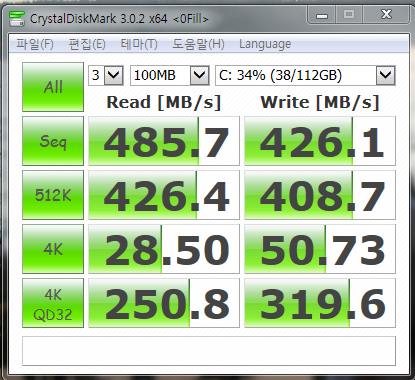Select the 4K write result 50.73
This screenshot has height=380, width=415.
click(x=320, y=249)
